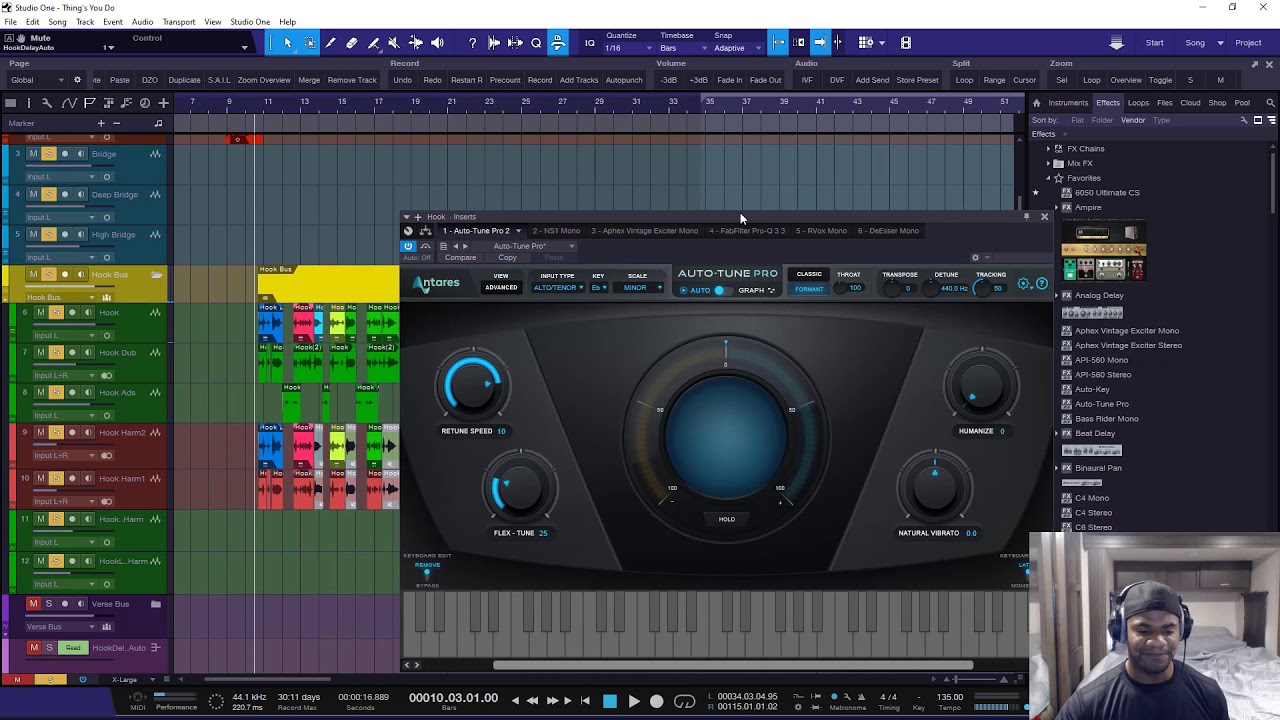Open the track Inspector 'i' icon
Viewport: 1280px width, 720px height.
click(x=28, y=103)
